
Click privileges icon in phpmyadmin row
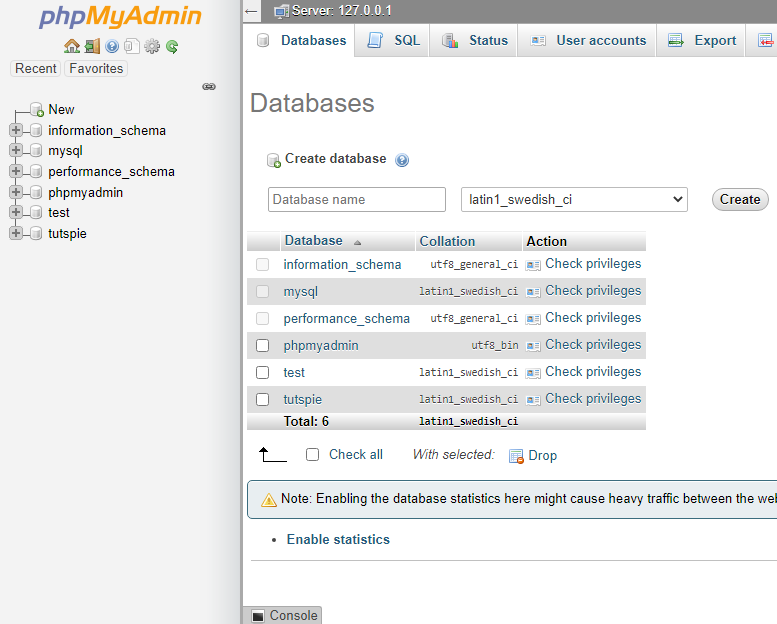tap(533, 346)
